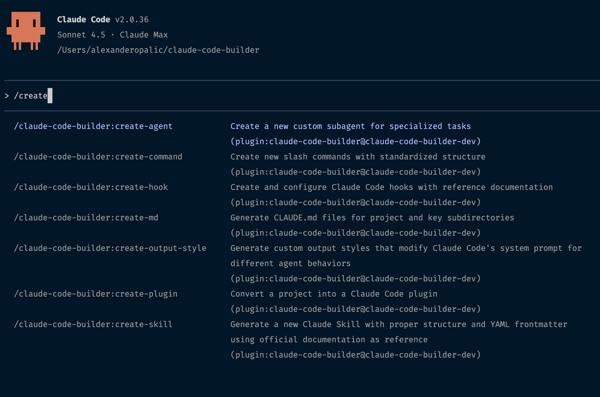The image size is (600, 397).
Task: Click 'Generate custom output styles' description
Action: point(406,248)
